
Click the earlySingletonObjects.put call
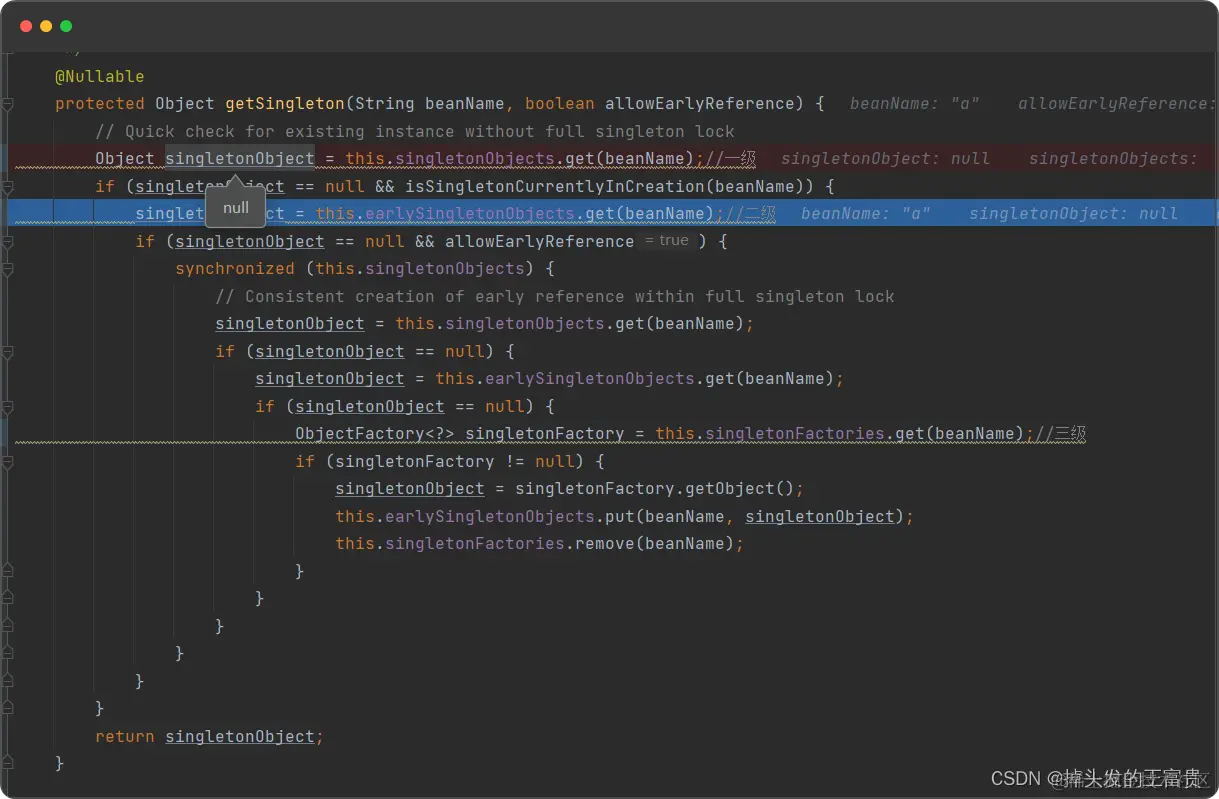click(510, 516)
